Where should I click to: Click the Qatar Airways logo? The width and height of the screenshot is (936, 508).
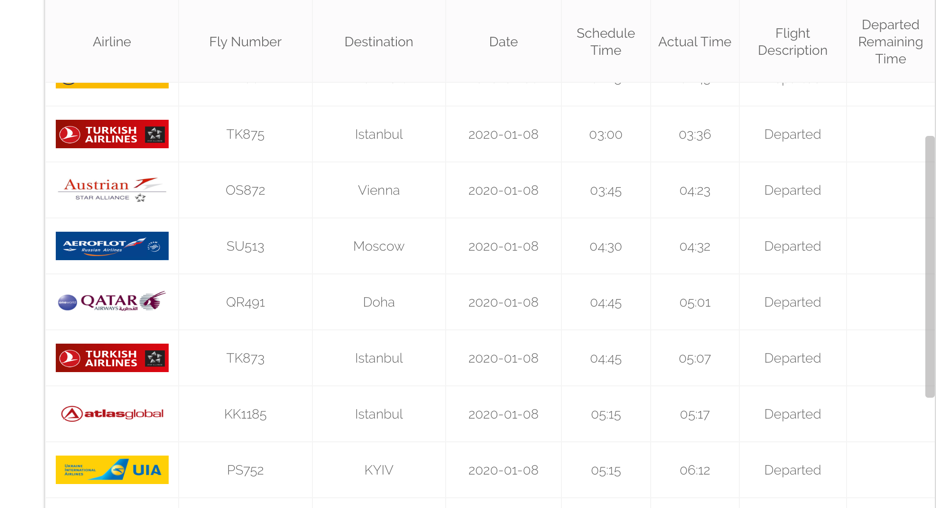click(x=112, y=302)
